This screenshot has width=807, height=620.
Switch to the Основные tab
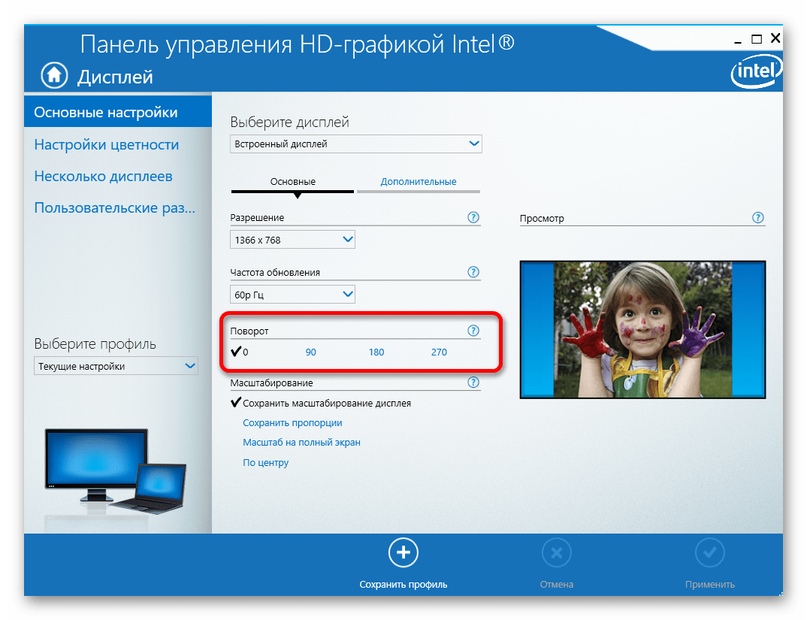click(x=293, y=182)
